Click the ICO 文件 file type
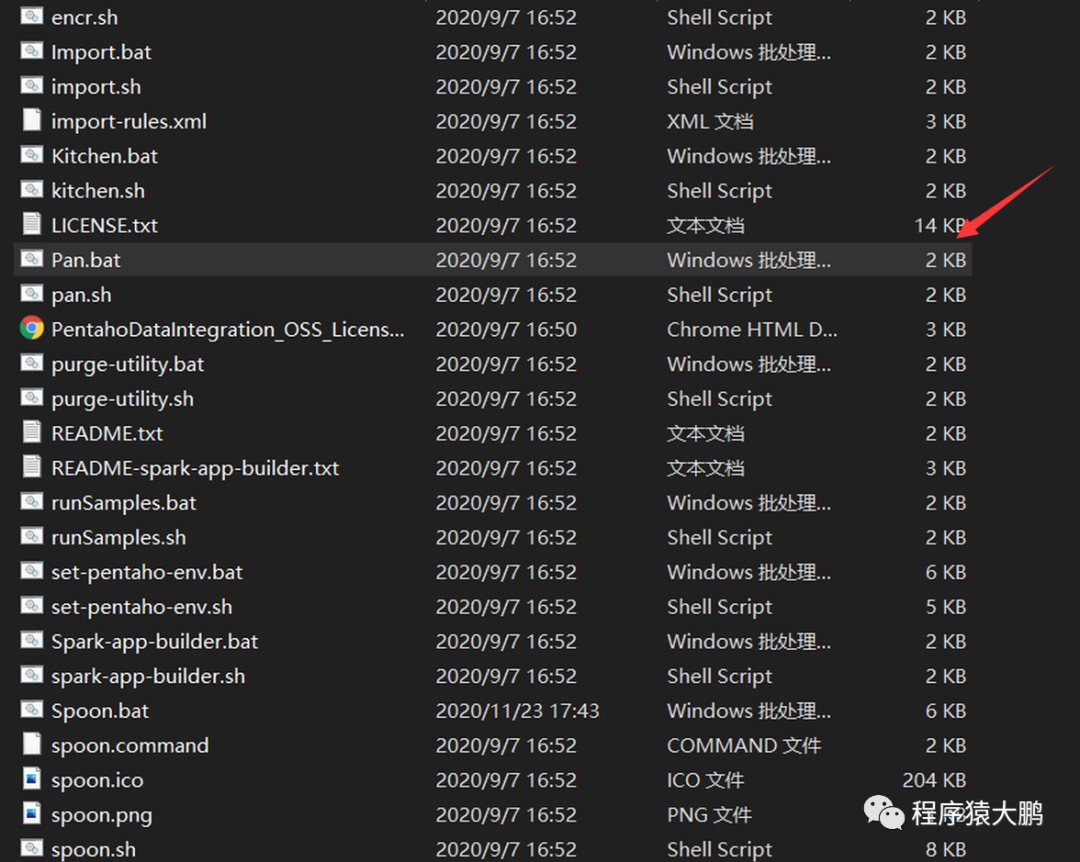This screenshot has height=862, width=1080. [x=705, y=781]
